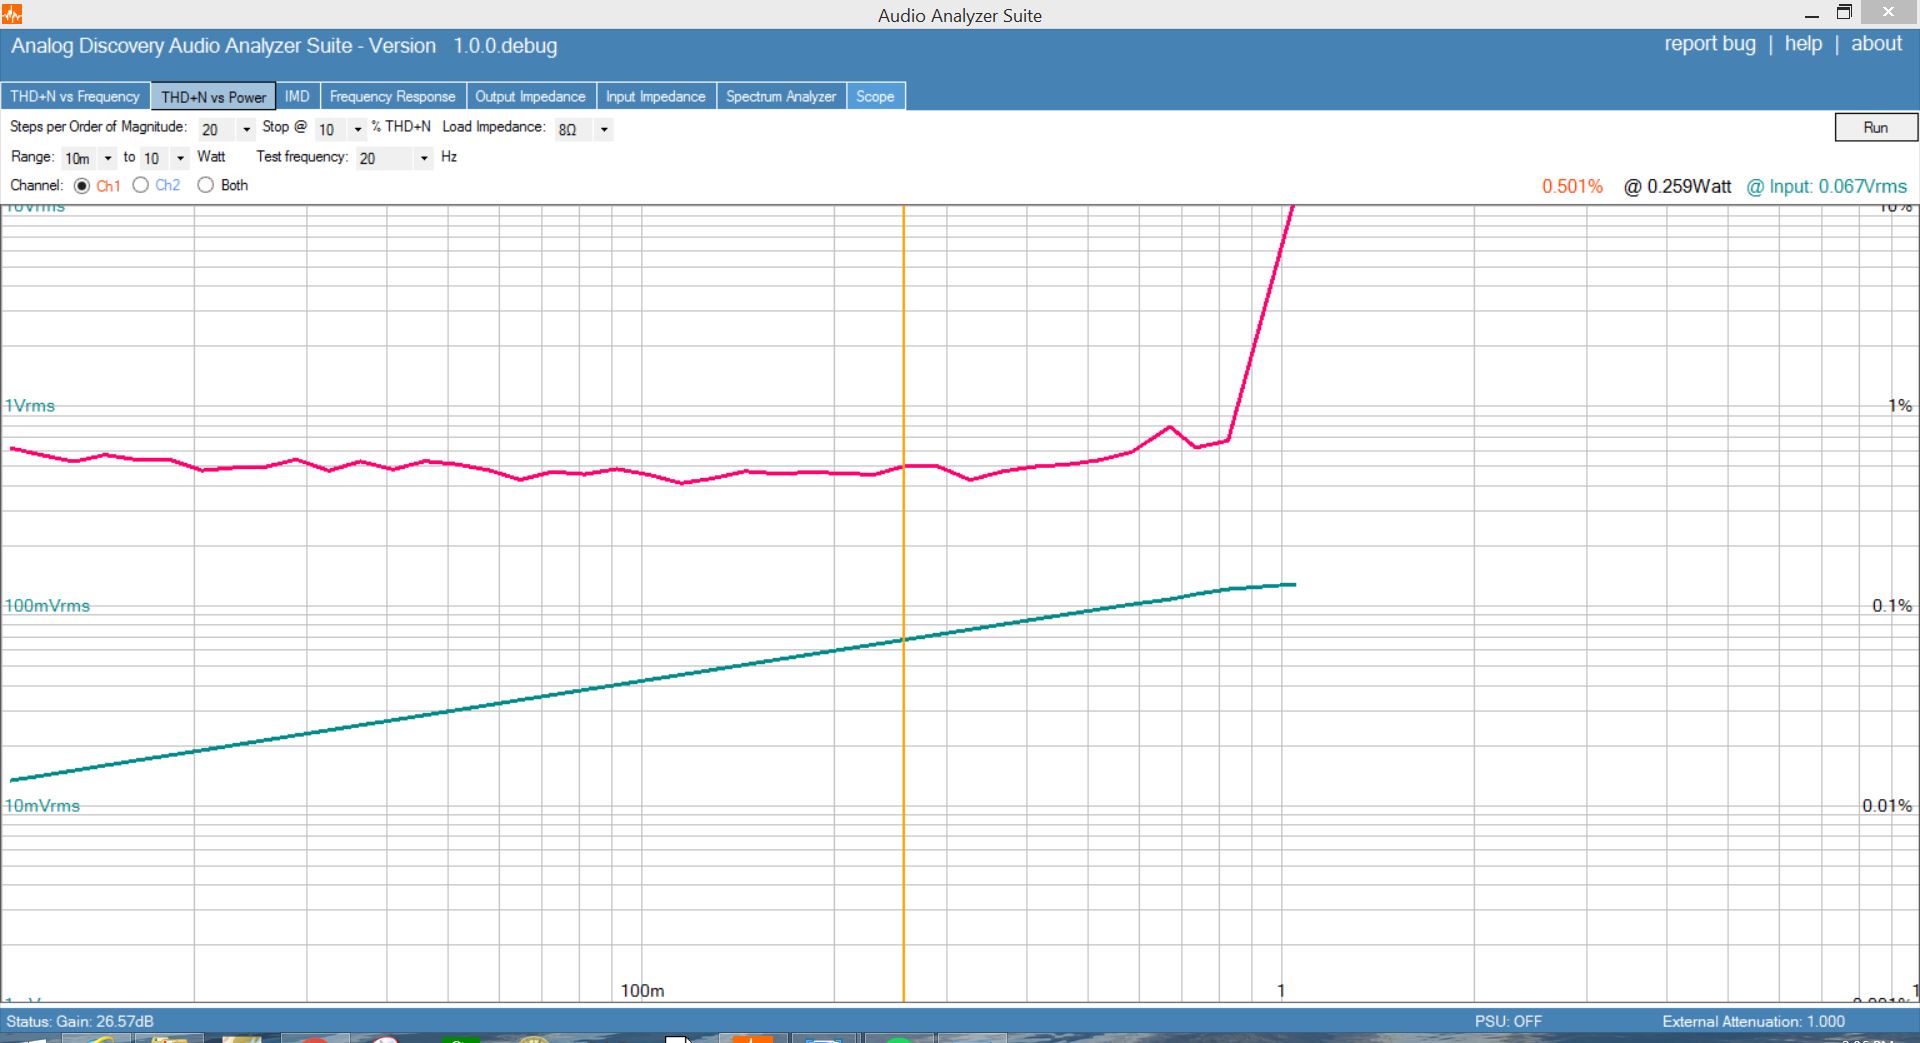Switch to THD+N vs Frequency tab
The image size is (1920, 1043).
tap(75, 96)
